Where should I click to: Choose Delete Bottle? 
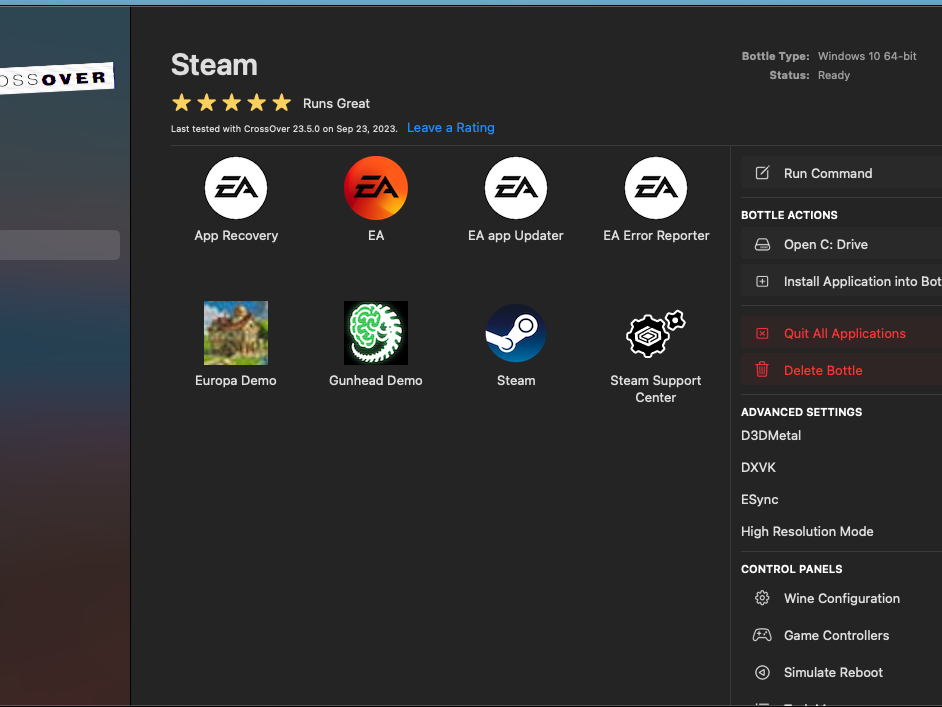[841, 370]
